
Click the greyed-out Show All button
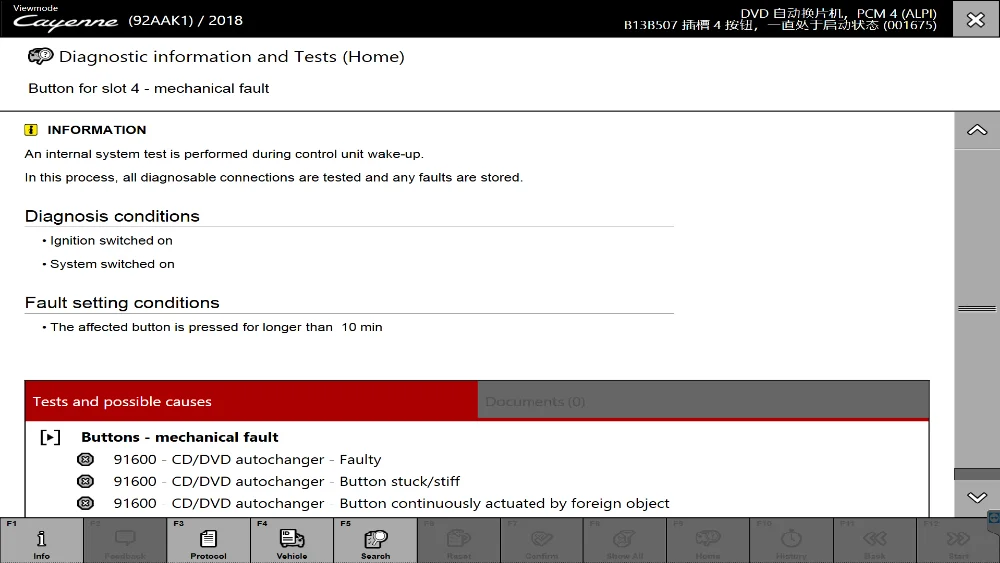click(x=625, y=540)
